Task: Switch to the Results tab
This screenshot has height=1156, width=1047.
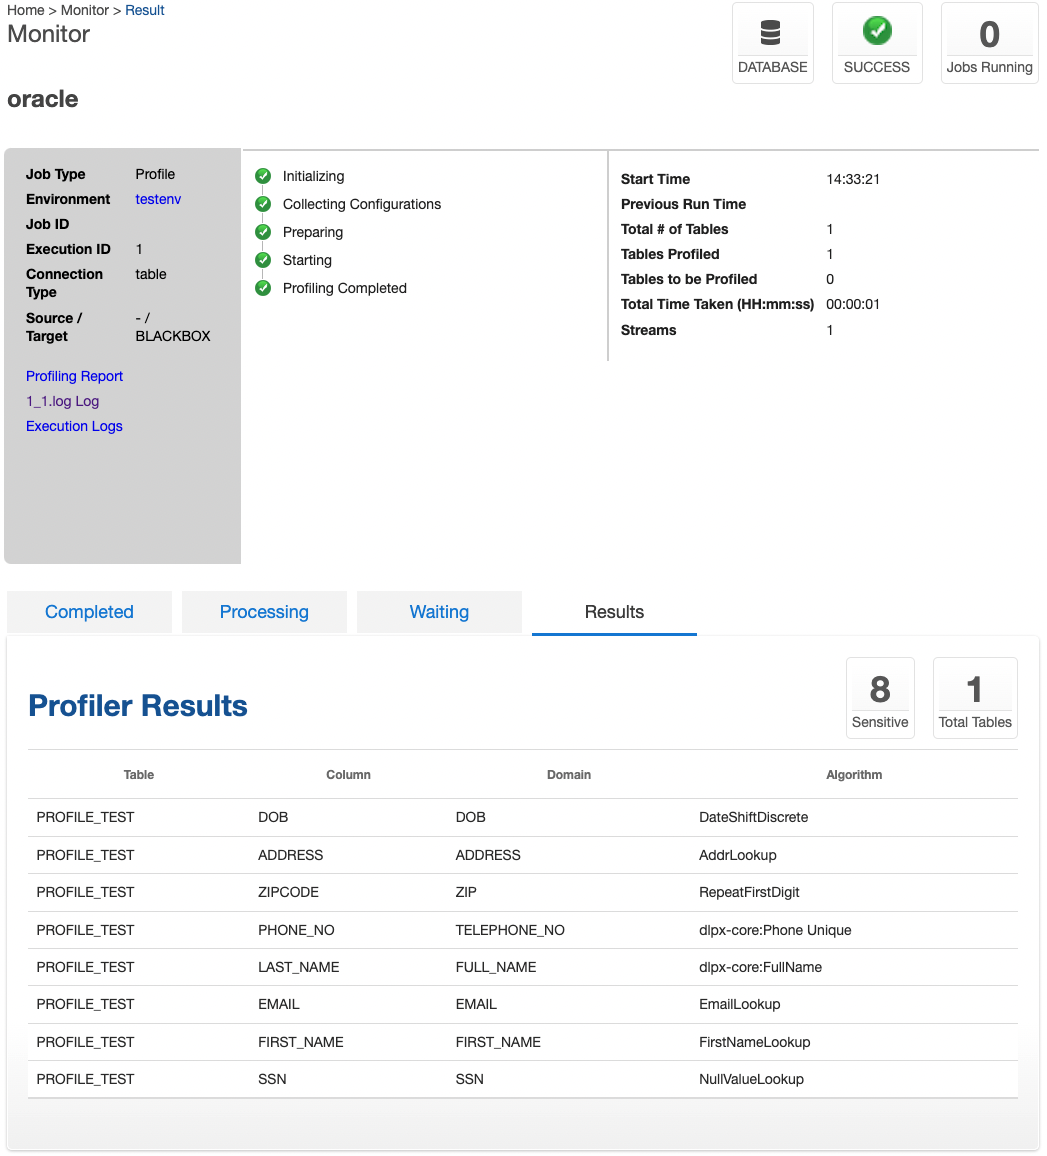Action: 613,611
